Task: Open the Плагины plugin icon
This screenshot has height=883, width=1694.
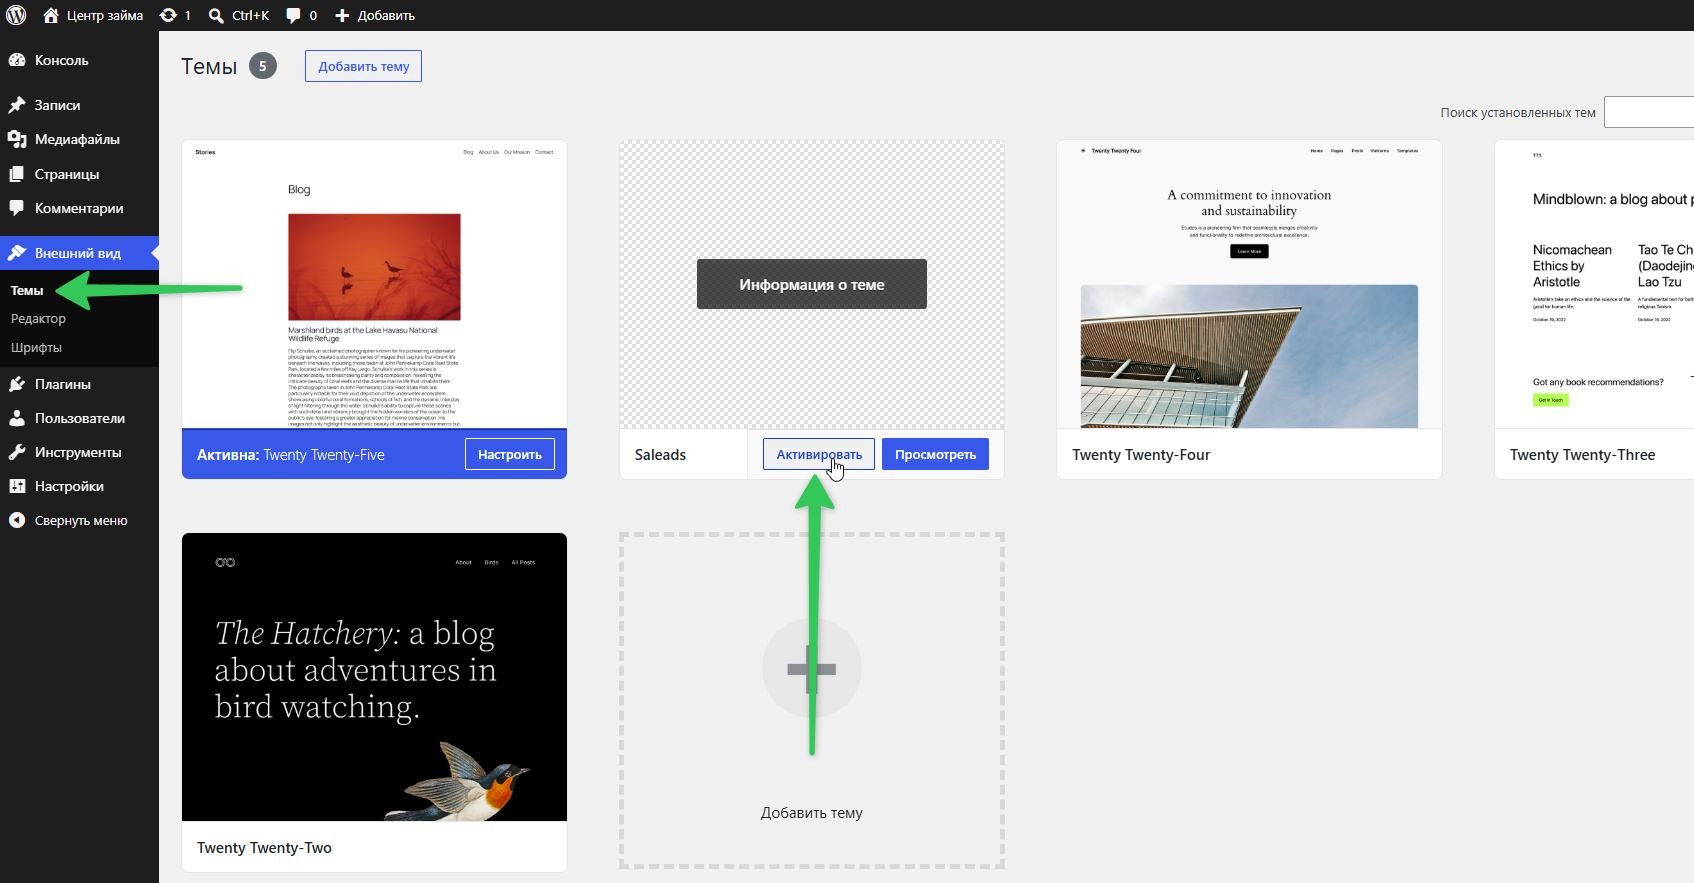Action: [x=17, y=384]
